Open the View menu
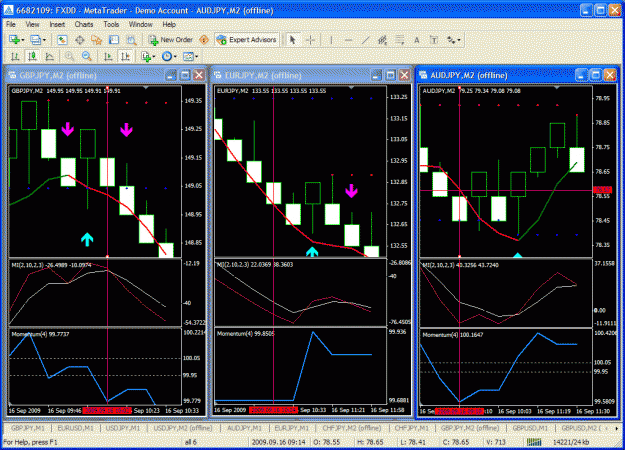Screen dimensions: 625x450 point(32,24)
